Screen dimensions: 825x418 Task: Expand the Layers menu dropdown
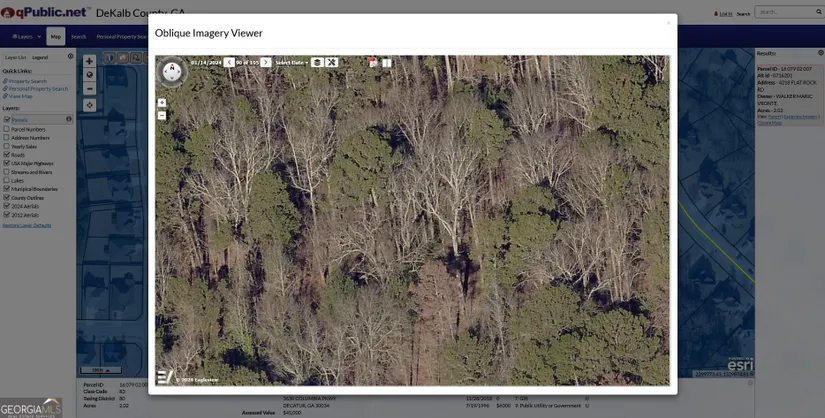click(22, 37)
